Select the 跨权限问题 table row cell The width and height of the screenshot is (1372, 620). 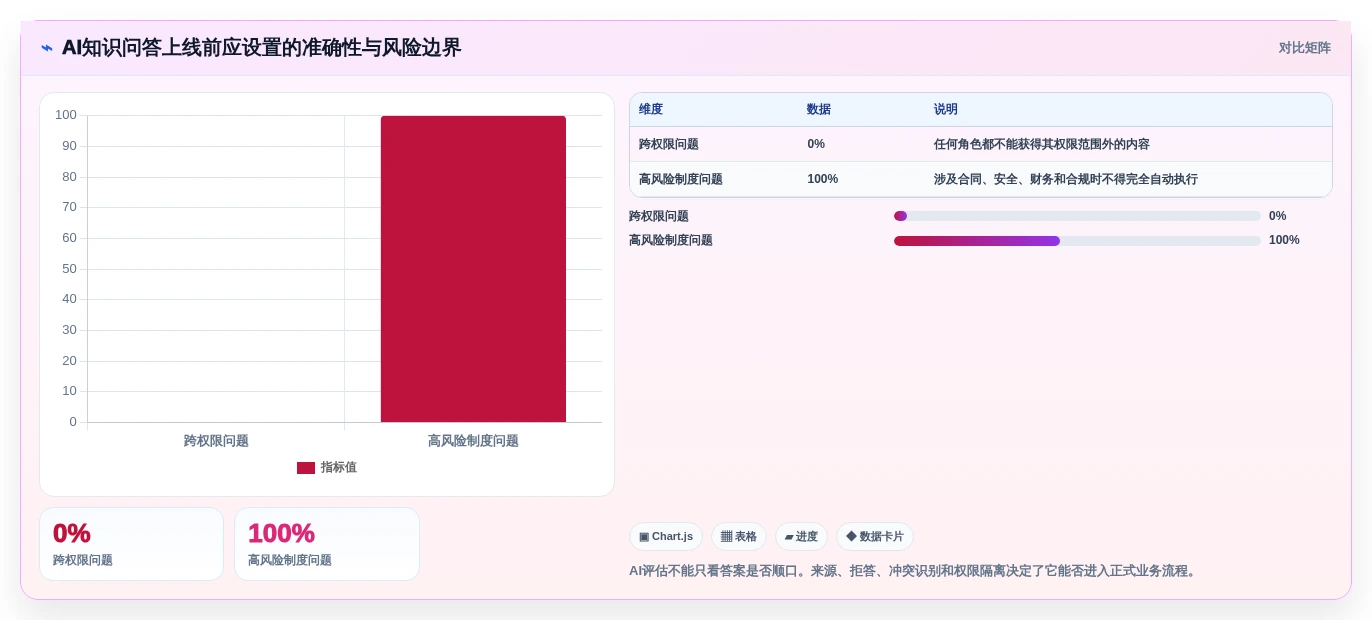[669, 144]
